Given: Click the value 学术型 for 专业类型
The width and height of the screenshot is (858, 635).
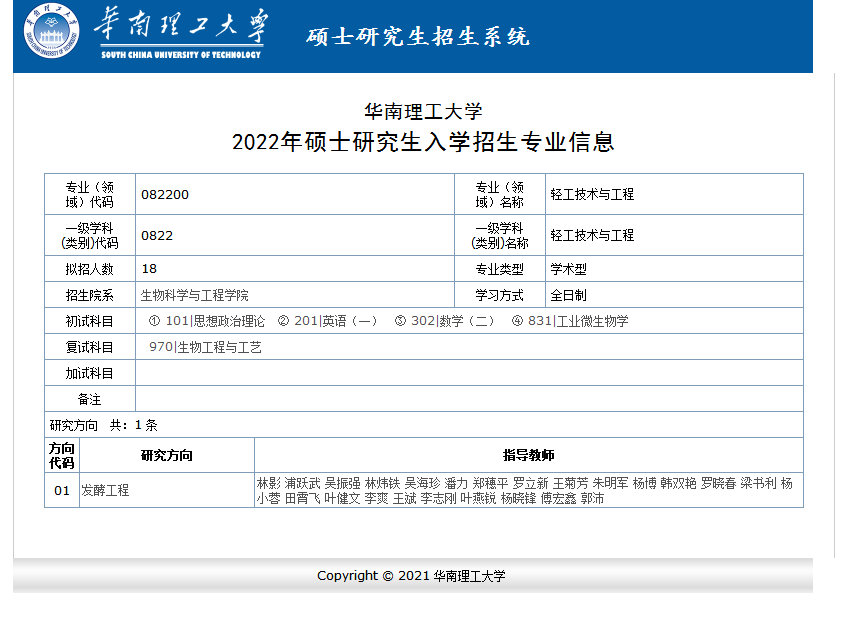Looking at the screenshot, I should (569, 269).
